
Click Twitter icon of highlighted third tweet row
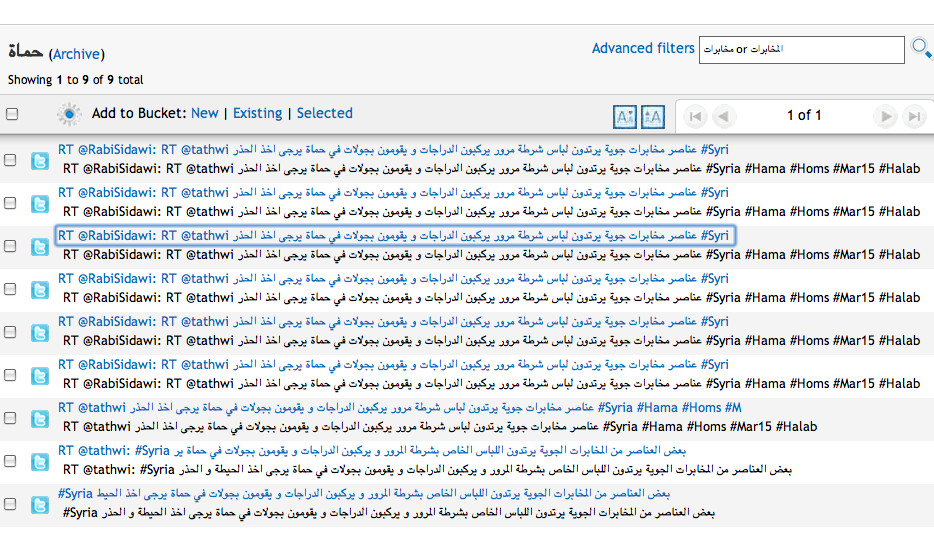coord(40,247)
